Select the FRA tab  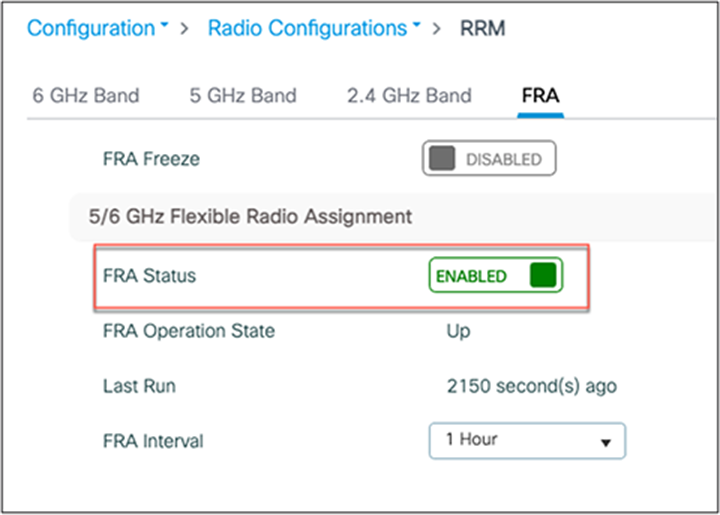point(540,96)
